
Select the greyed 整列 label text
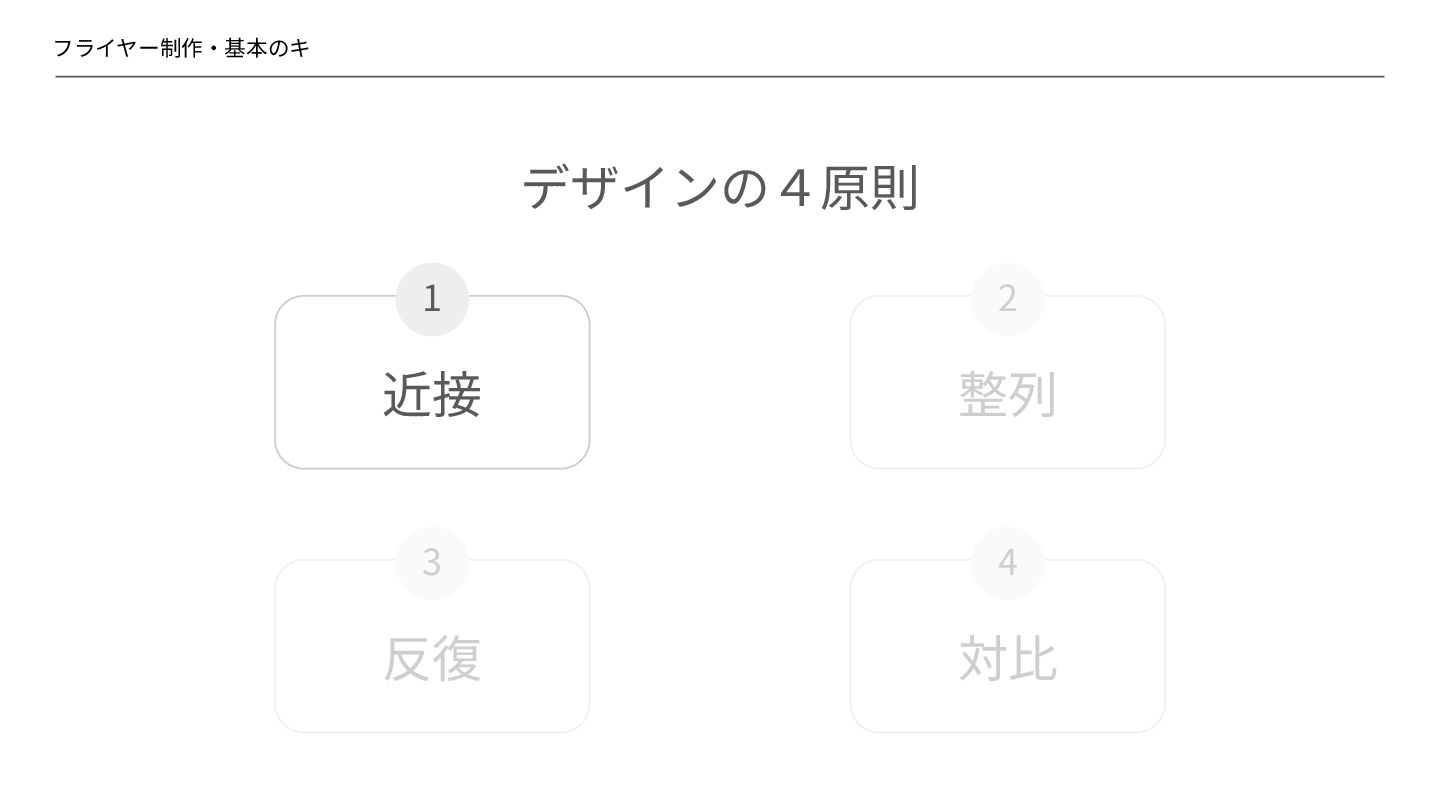point(1007,394)
